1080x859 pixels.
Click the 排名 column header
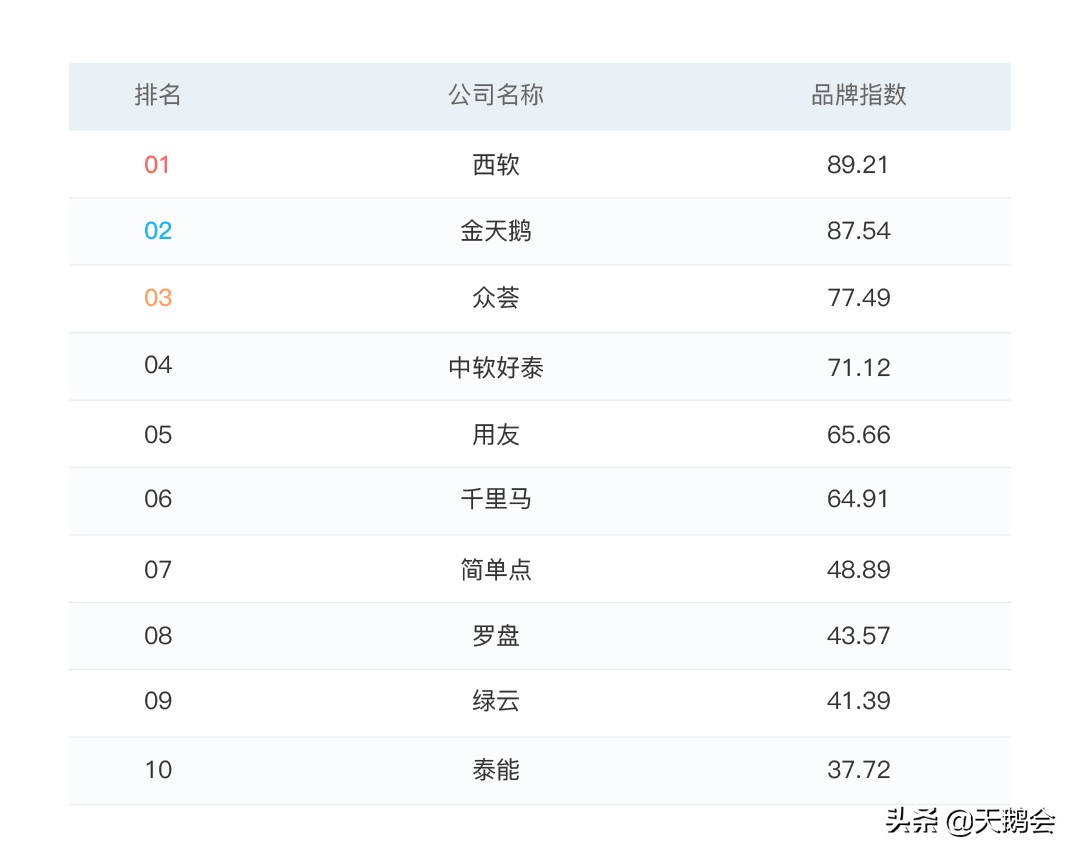157,95
